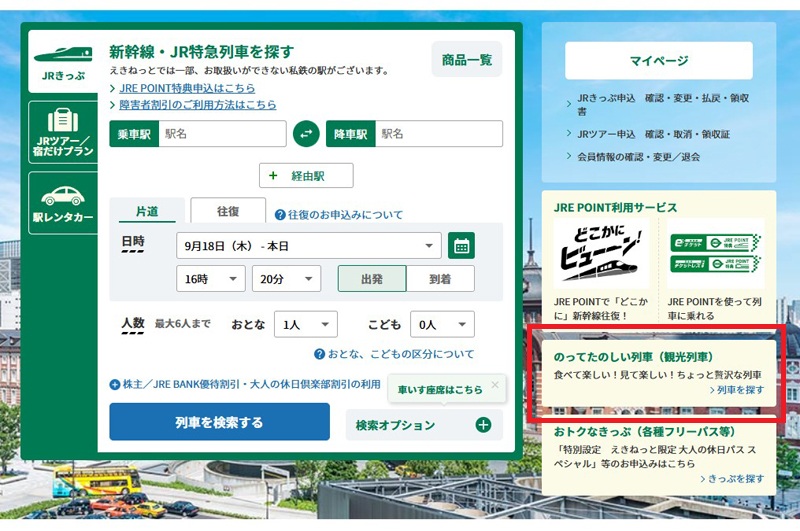Open おトクなきっぷ(各種フリーパス等) heading
Screen dimensions: 800x531
tap(644, 432)
